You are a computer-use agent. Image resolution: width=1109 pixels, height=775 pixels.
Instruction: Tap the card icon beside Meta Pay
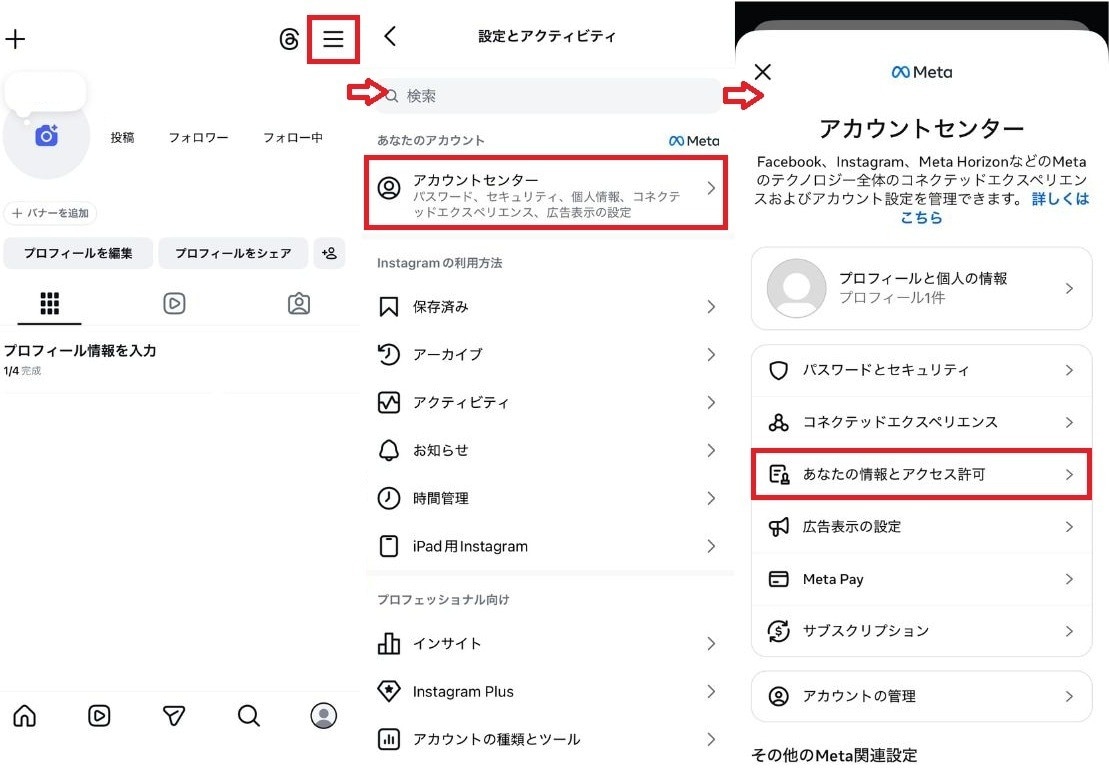(x=778, y=579)
